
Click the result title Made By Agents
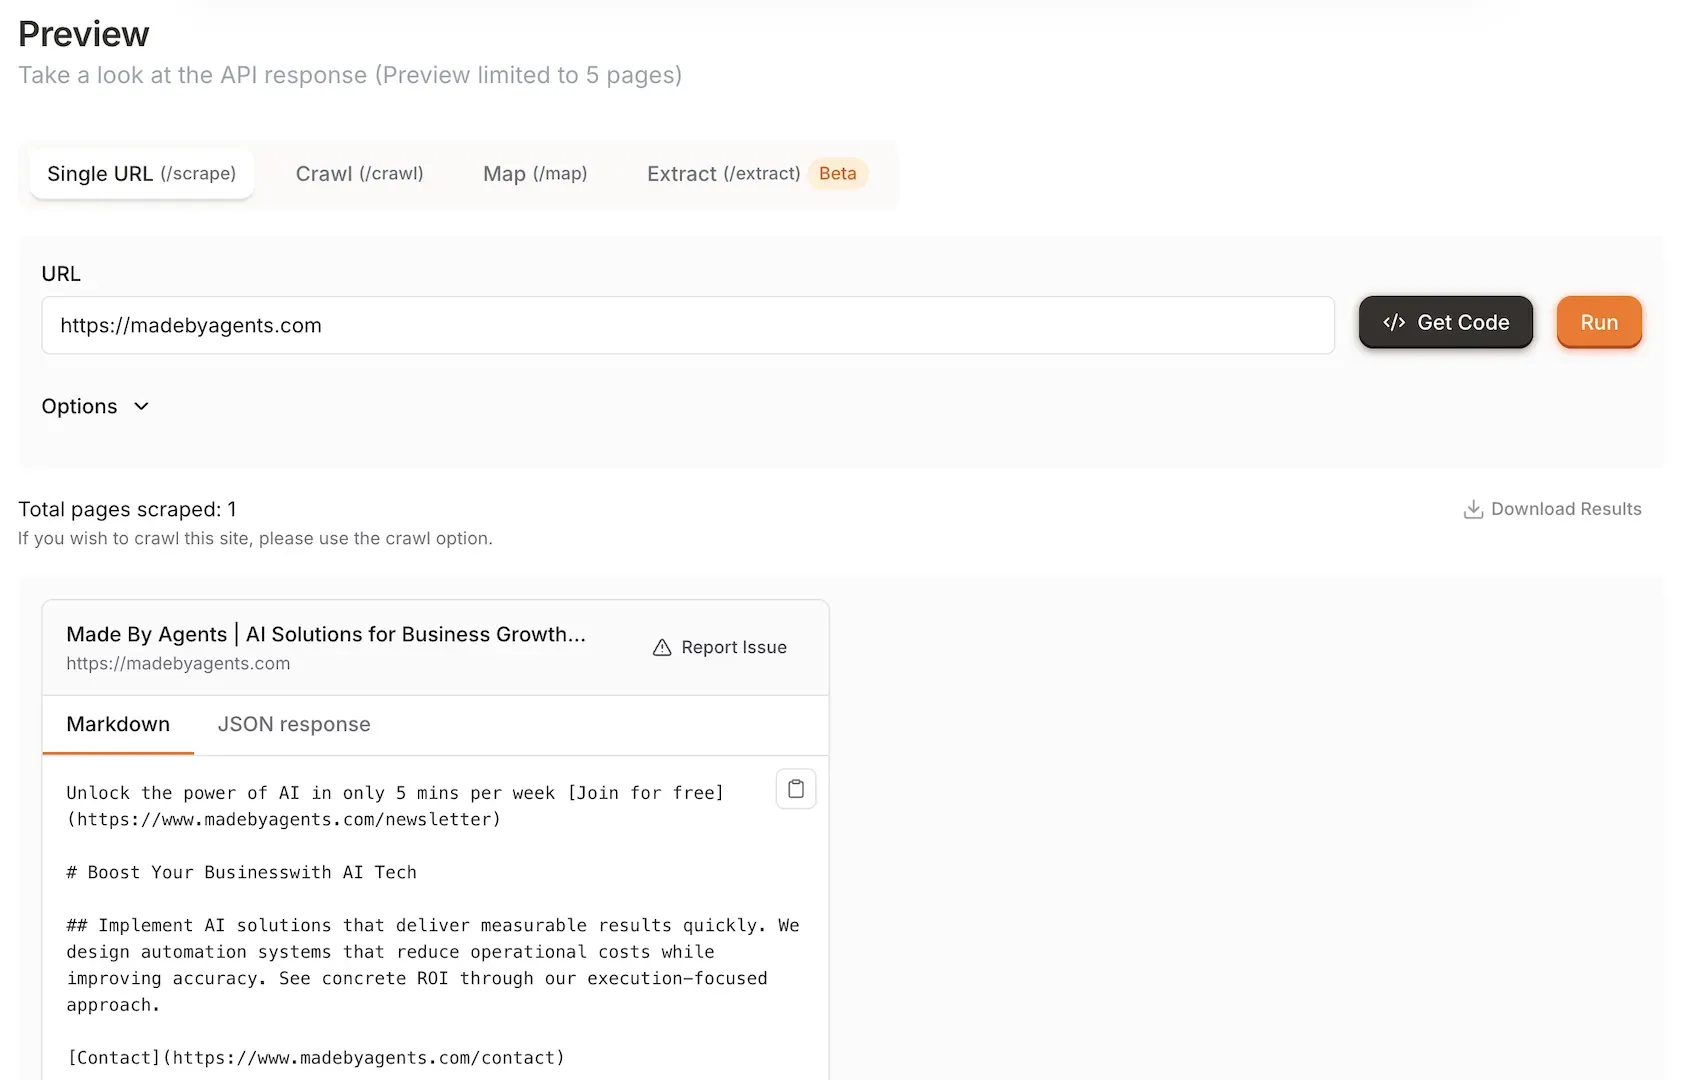(x=326, y=634)
